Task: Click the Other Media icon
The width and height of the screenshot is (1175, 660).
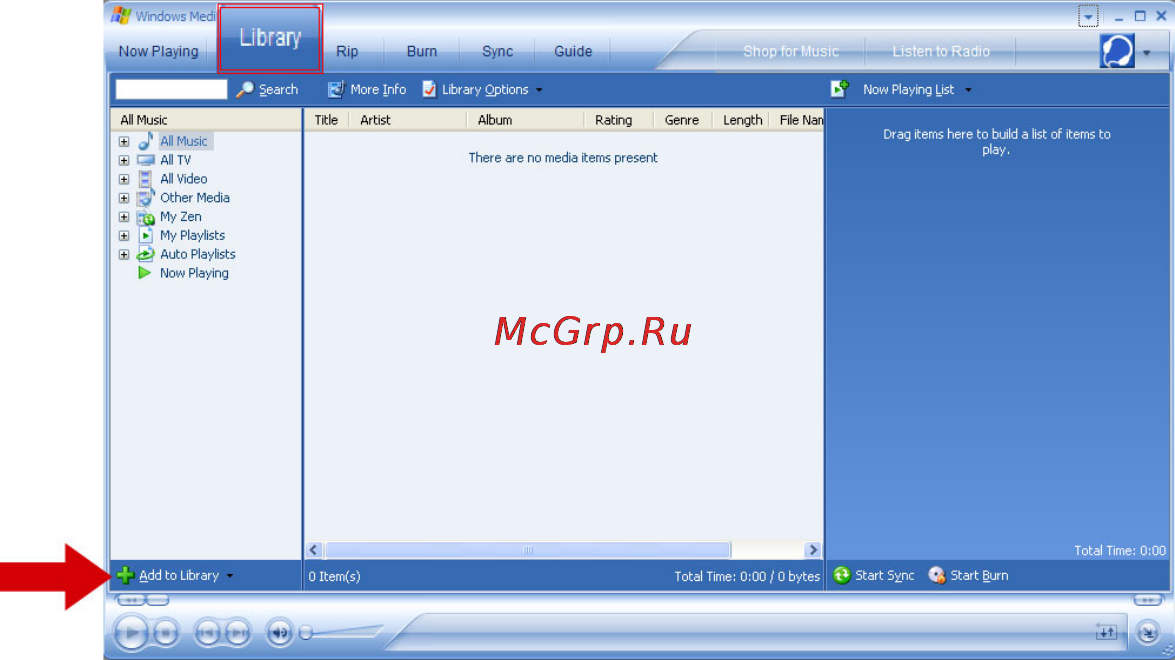Action: 145,198
